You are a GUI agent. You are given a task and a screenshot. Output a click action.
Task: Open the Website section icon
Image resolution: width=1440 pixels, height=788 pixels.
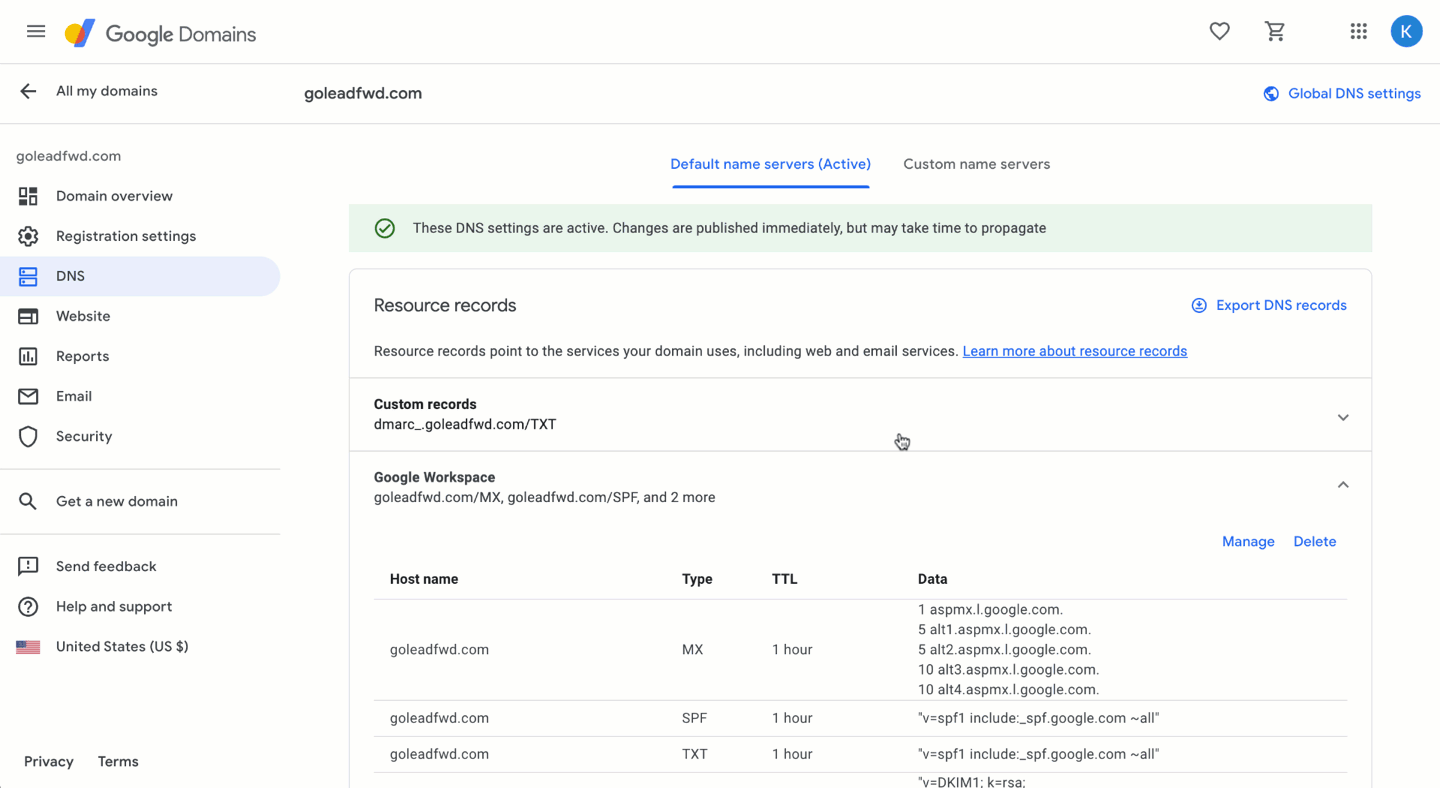click(x=28, y=316)
